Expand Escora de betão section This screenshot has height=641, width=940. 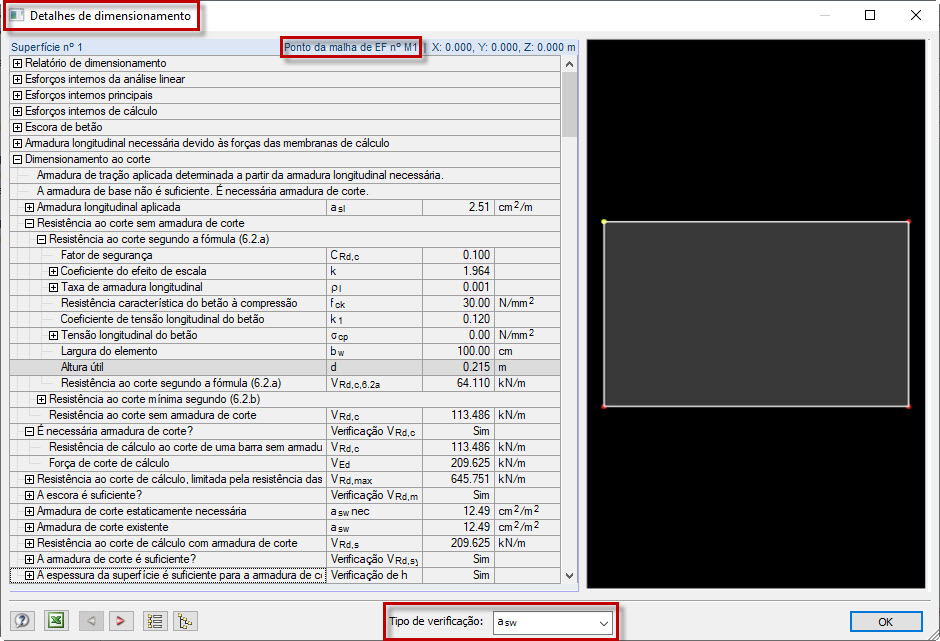[x=16, y=127]
